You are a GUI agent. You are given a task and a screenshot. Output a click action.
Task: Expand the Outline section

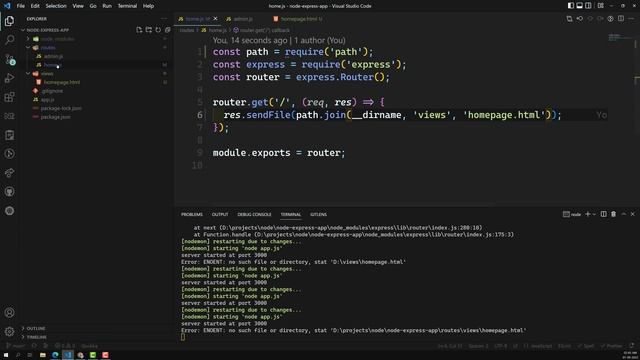[36, 329]
